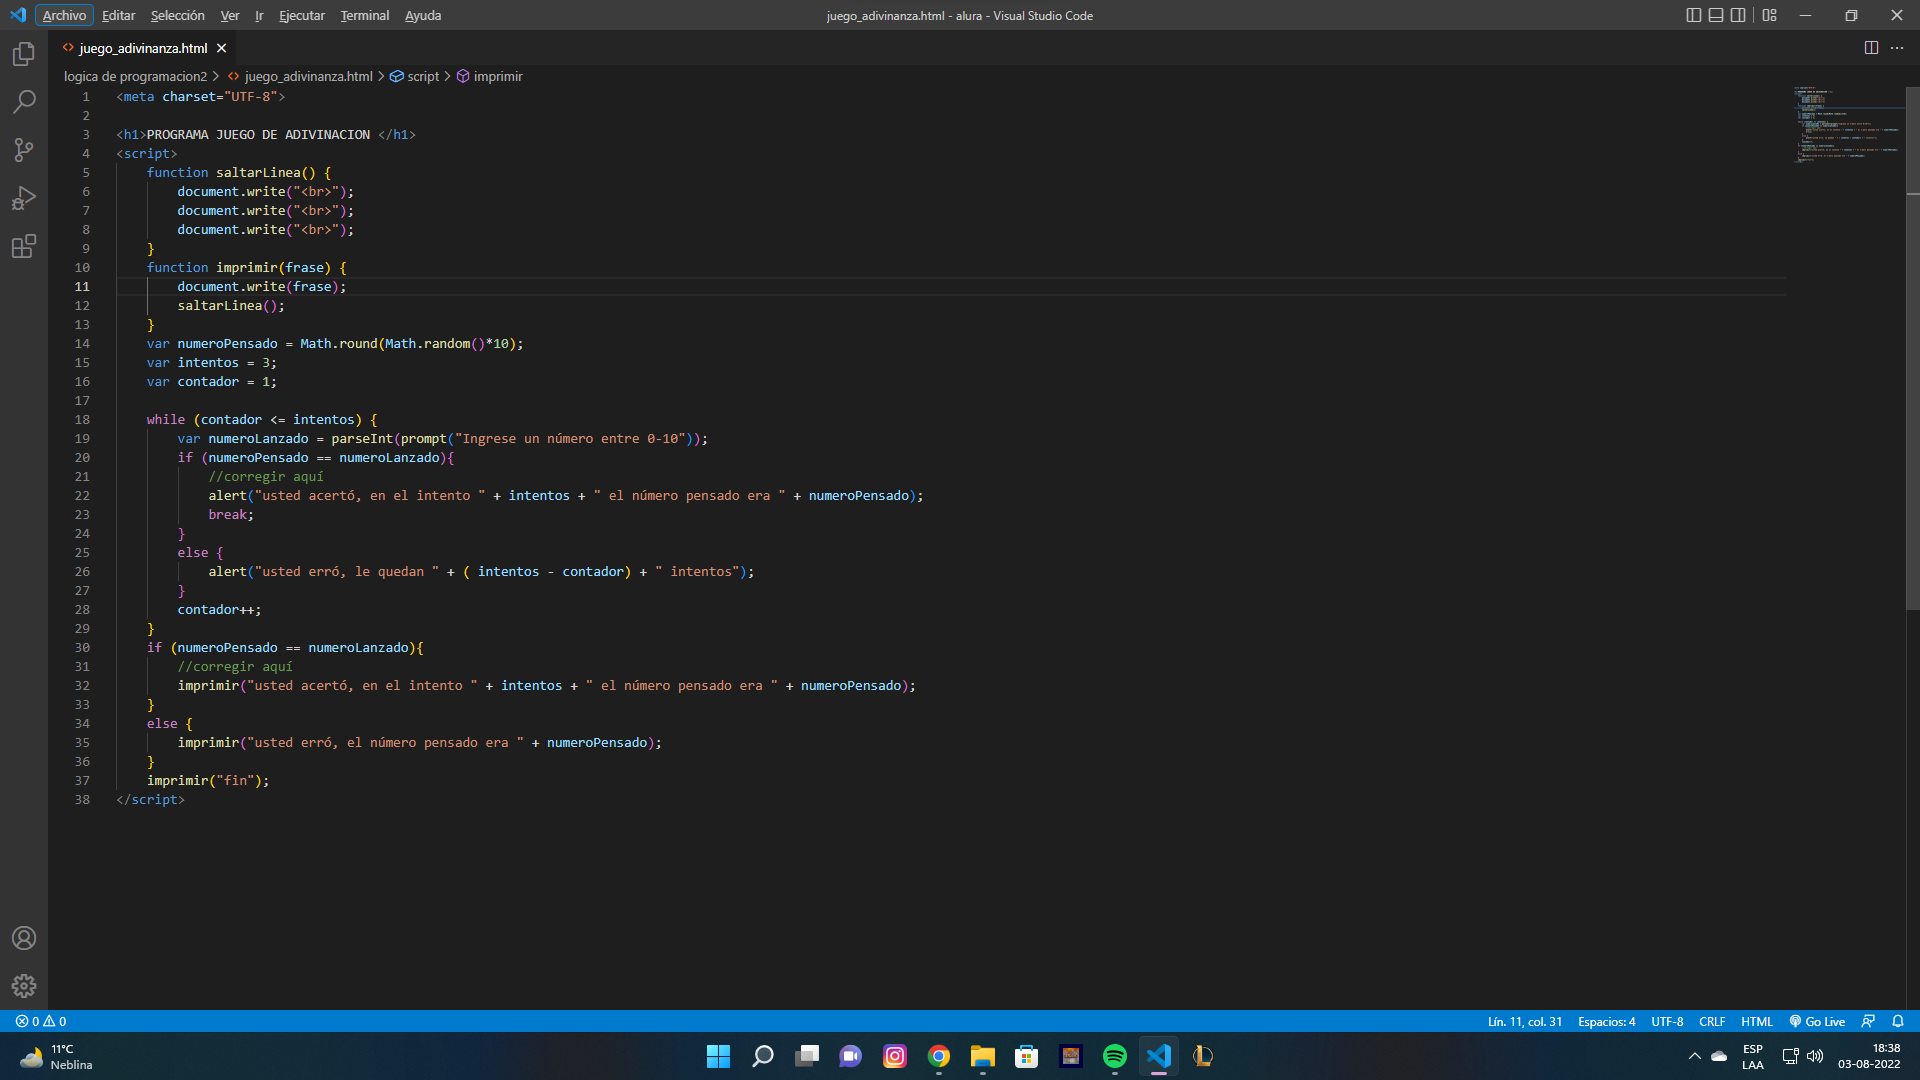Screen dimensions: 1920x1080
Task: Toggle the secondary sidebar layout button
Action: click(1738, 15)
